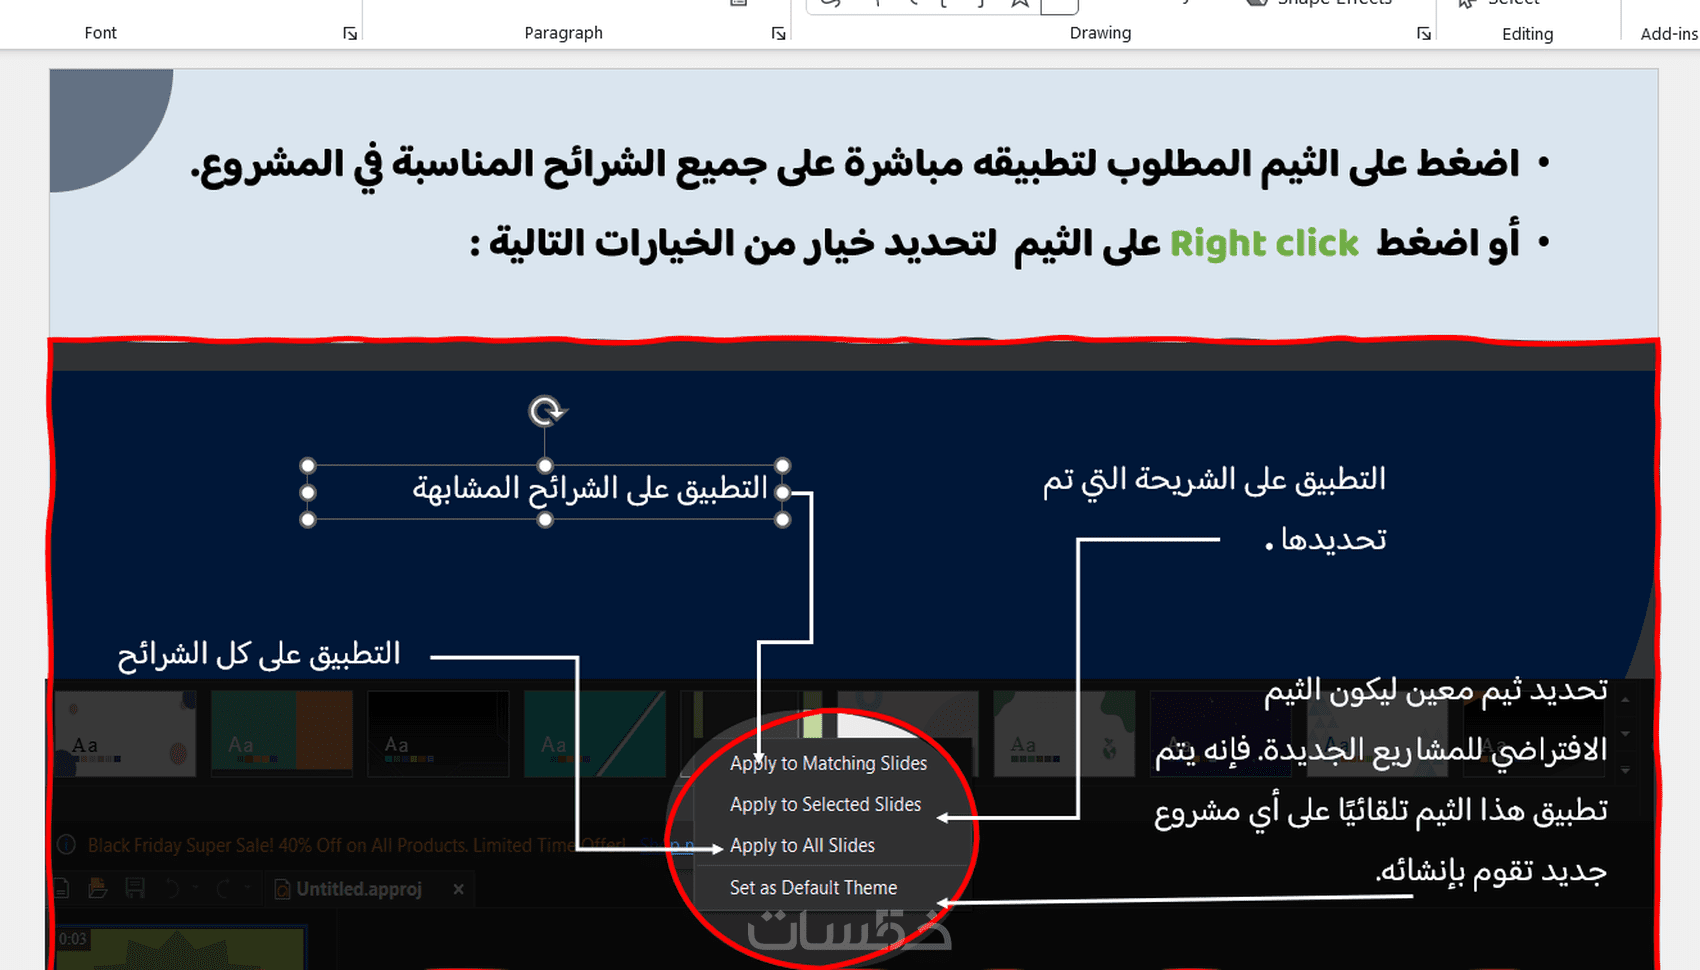Click the first bullet line starting 'اضغط على الثيم المطلوب'
Image resolution: width=1700 pixels, height=970 pixels.
point(856,164)
